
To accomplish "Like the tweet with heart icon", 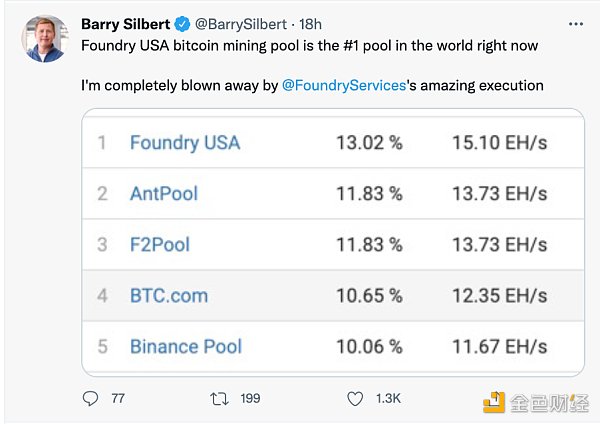I will [x=355, y=399].
